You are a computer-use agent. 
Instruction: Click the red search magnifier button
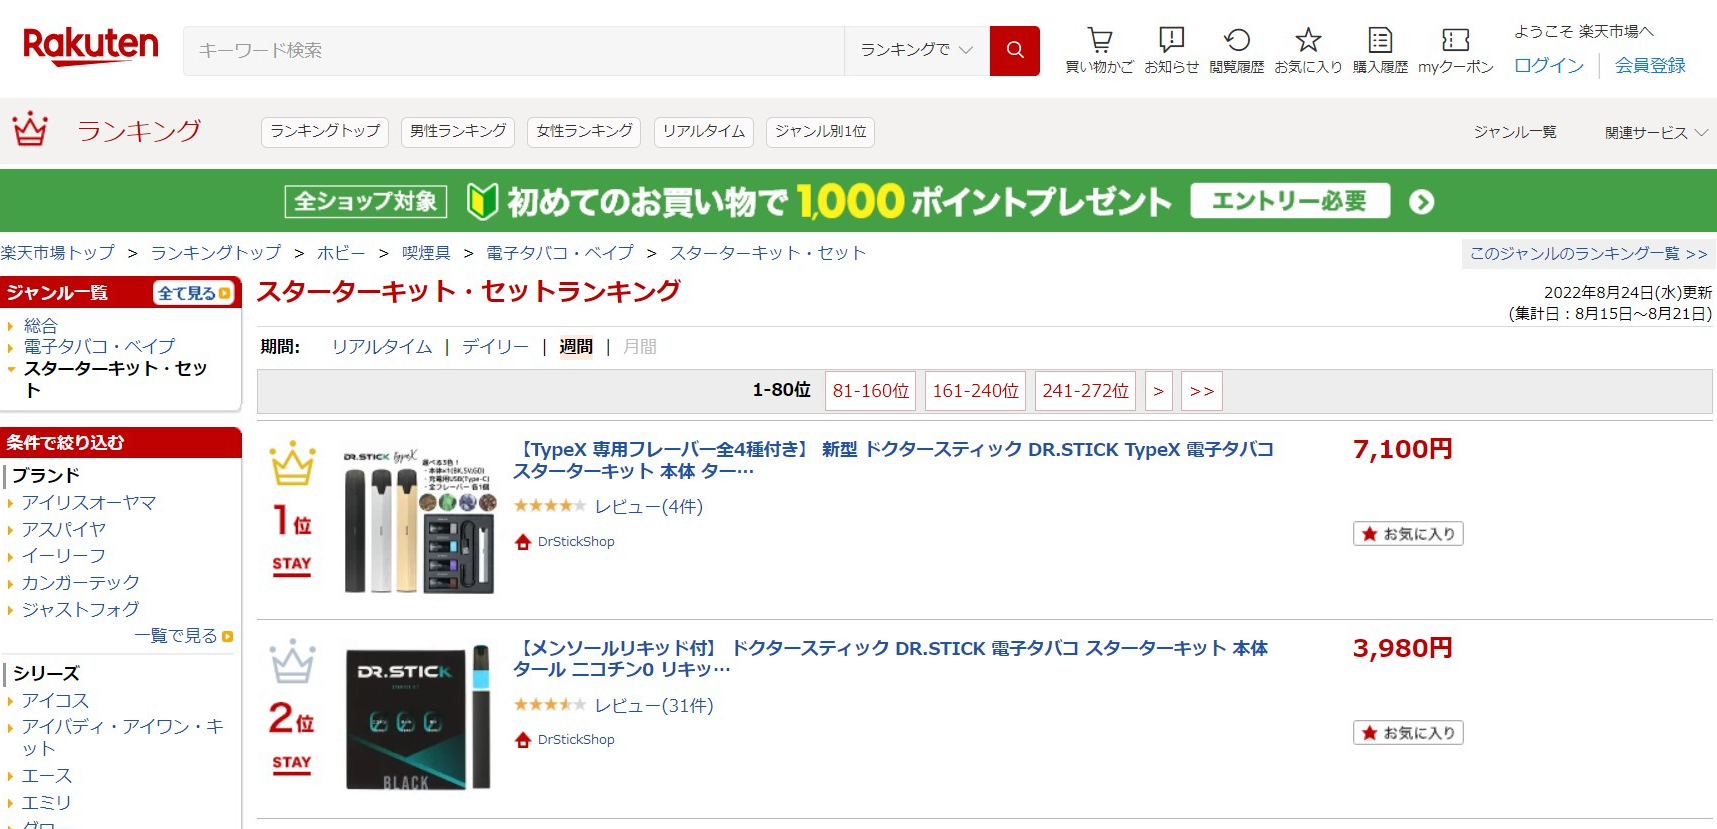click(x=1015, y=50)
